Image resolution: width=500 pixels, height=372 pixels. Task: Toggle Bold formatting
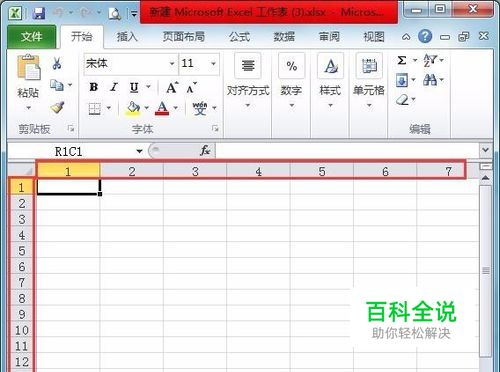pos(94,87)
